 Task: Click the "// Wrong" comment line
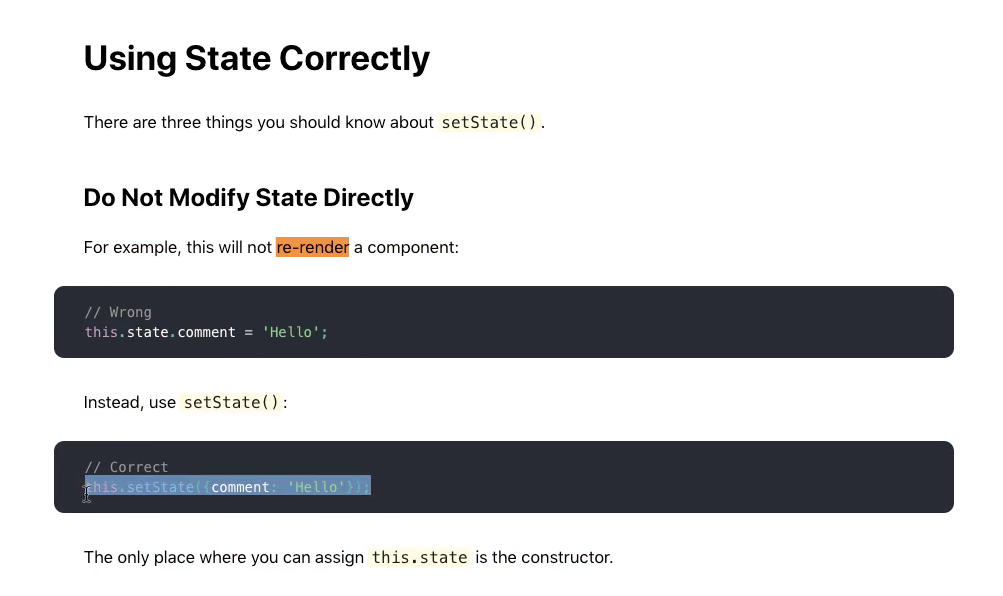click(118, 312)
